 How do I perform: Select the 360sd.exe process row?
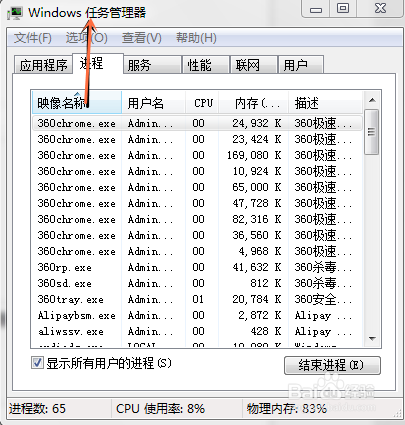[x=197, y=283]
